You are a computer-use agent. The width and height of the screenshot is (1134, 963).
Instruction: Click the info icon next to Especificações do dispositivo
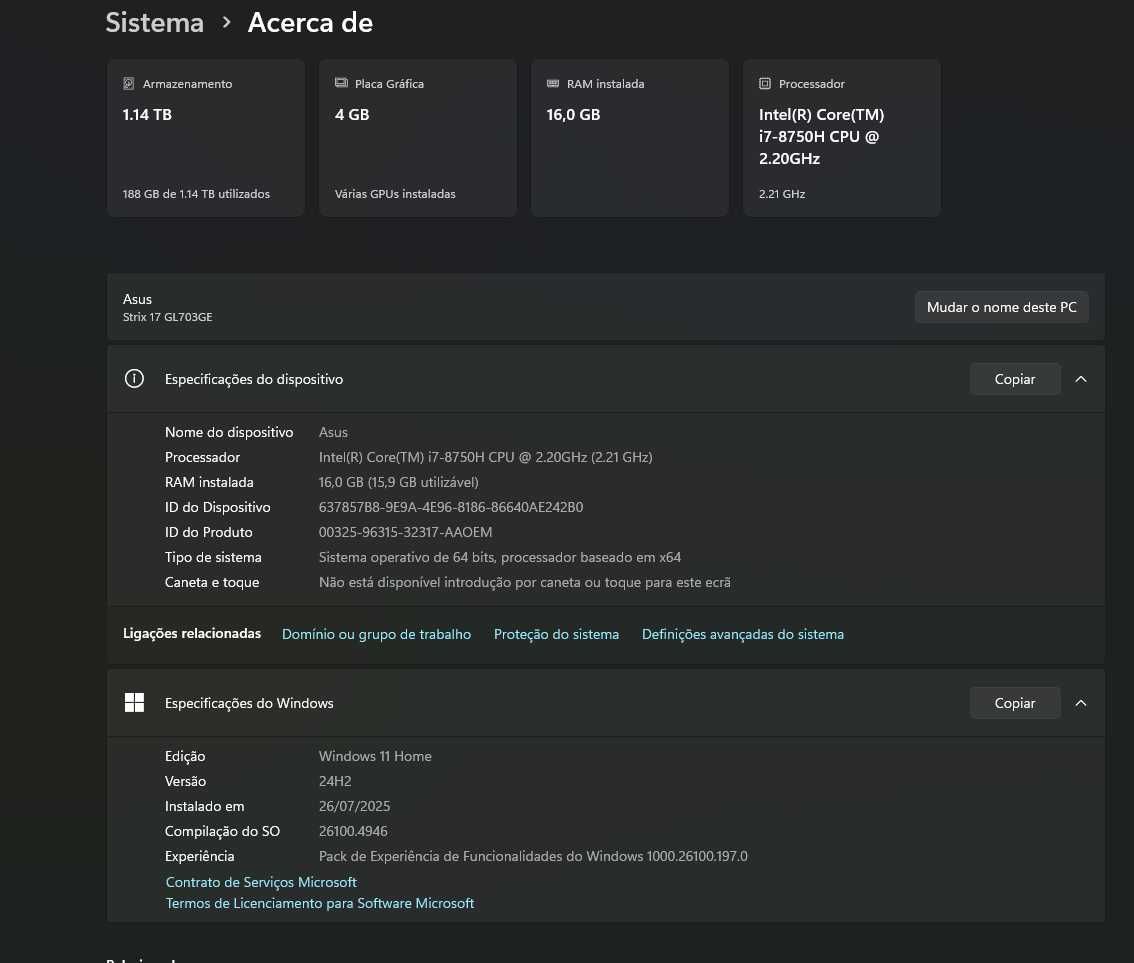pyautogui.click(x=135, y=379)
